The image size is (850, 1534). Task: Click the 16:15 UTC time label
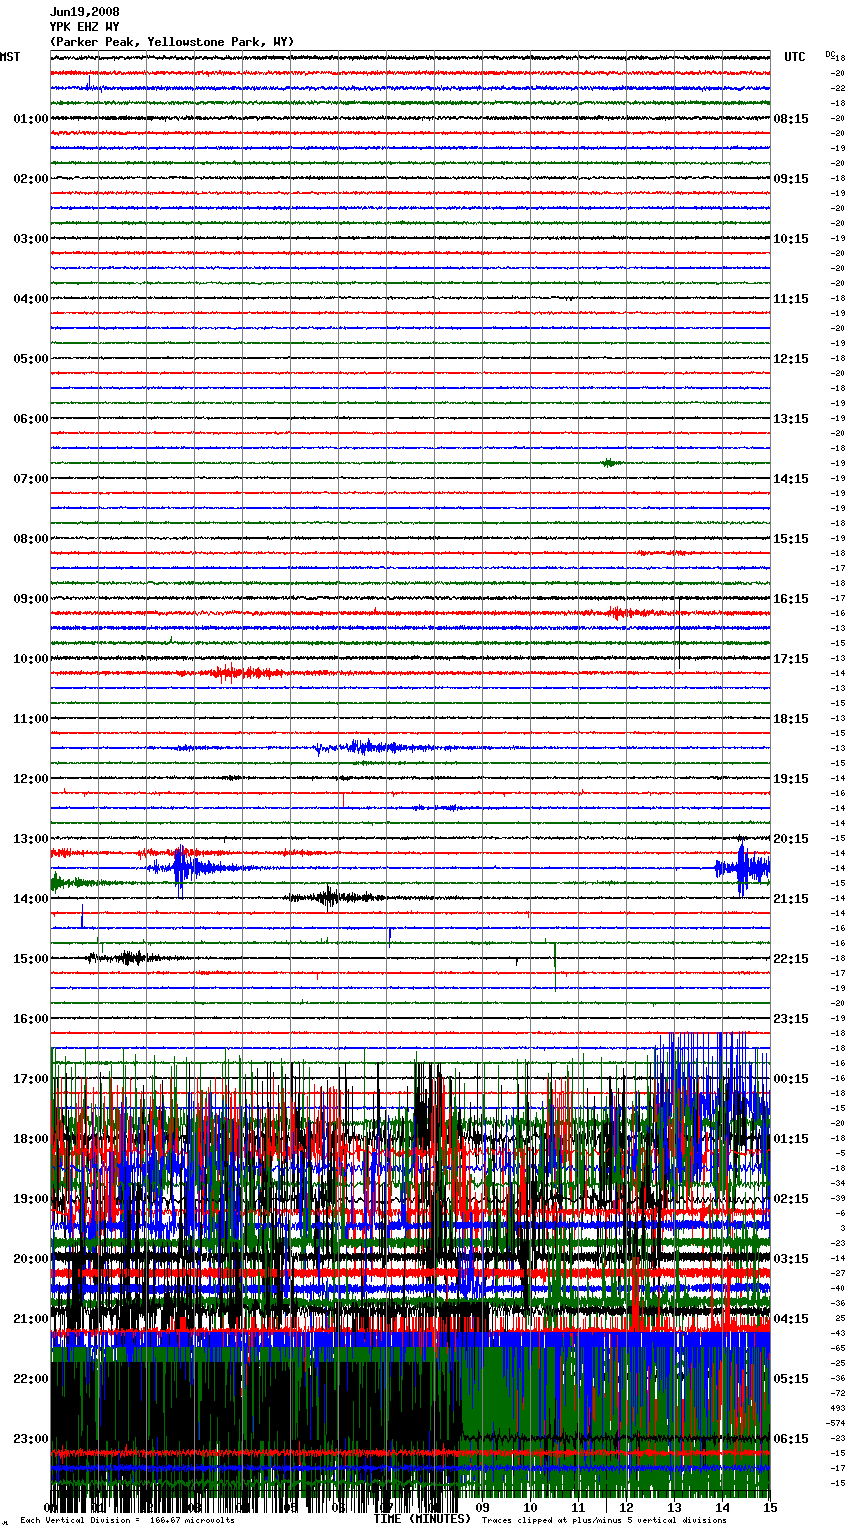coord(791,599)
